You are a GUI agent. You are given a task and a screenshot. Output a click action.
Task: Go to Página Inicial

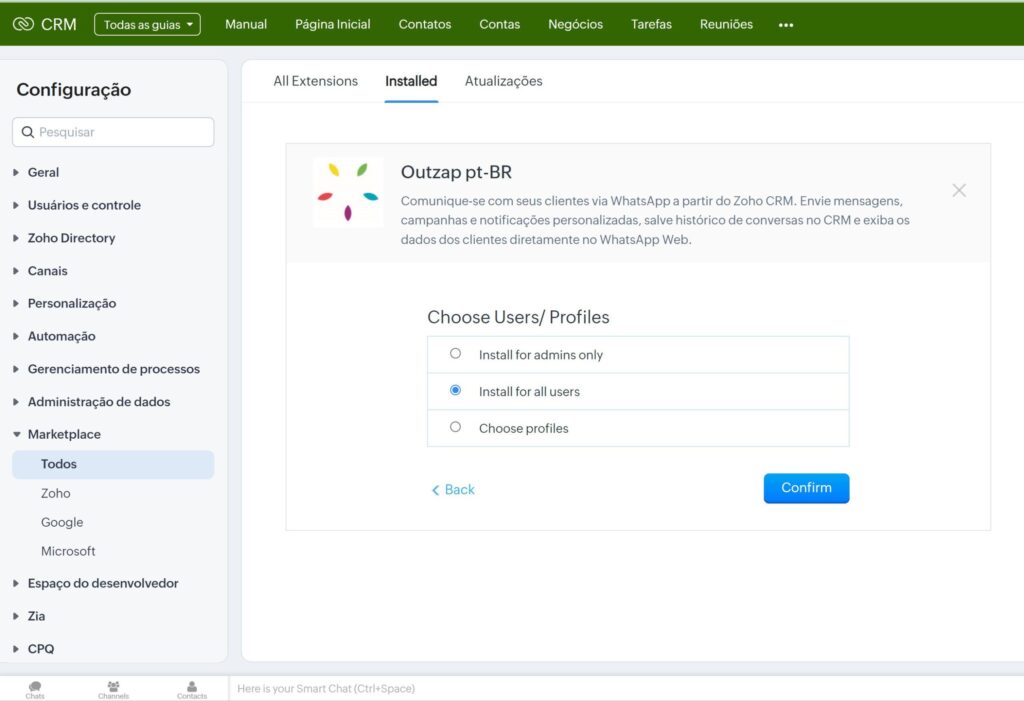pos(332,24)
